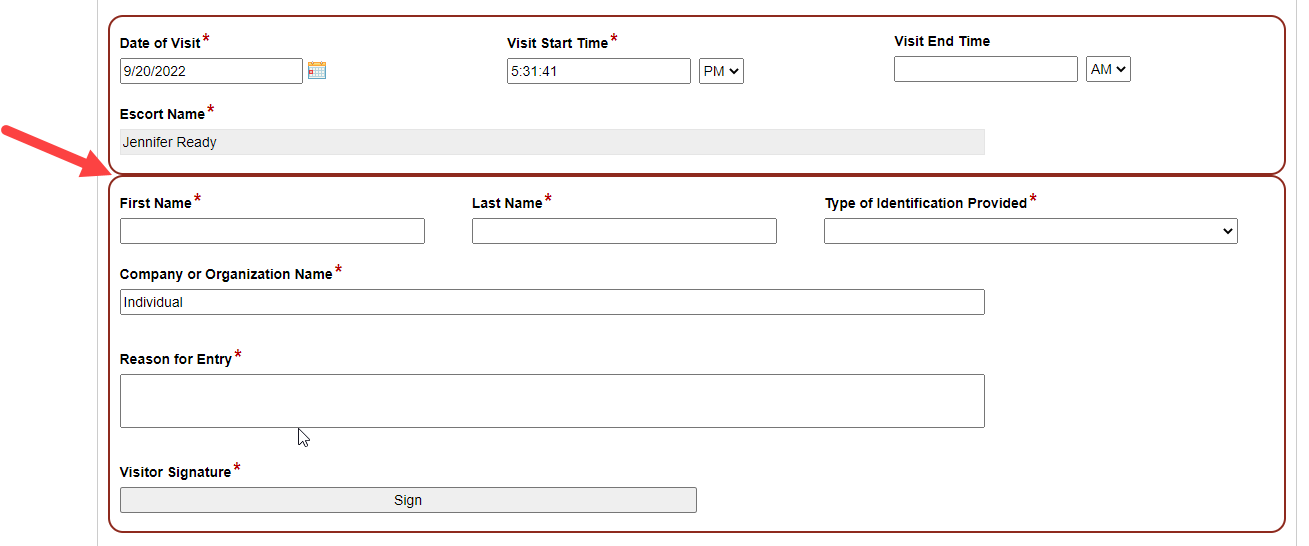1309x546 pixels.
Task: Click the Company or Organization Name label
Action: tap(225, 274)
